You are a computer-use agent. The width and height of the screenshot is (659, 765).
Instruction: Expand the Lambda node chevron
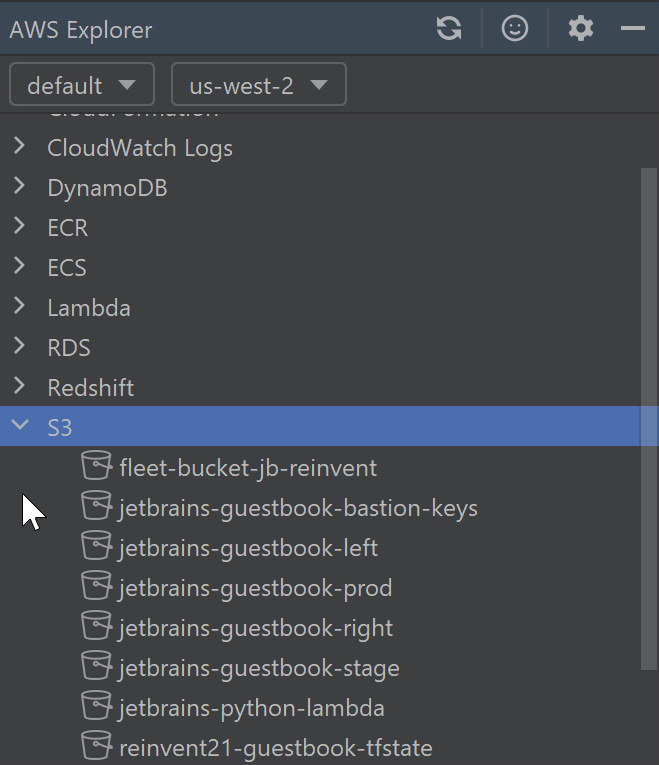tap(20, 307)
